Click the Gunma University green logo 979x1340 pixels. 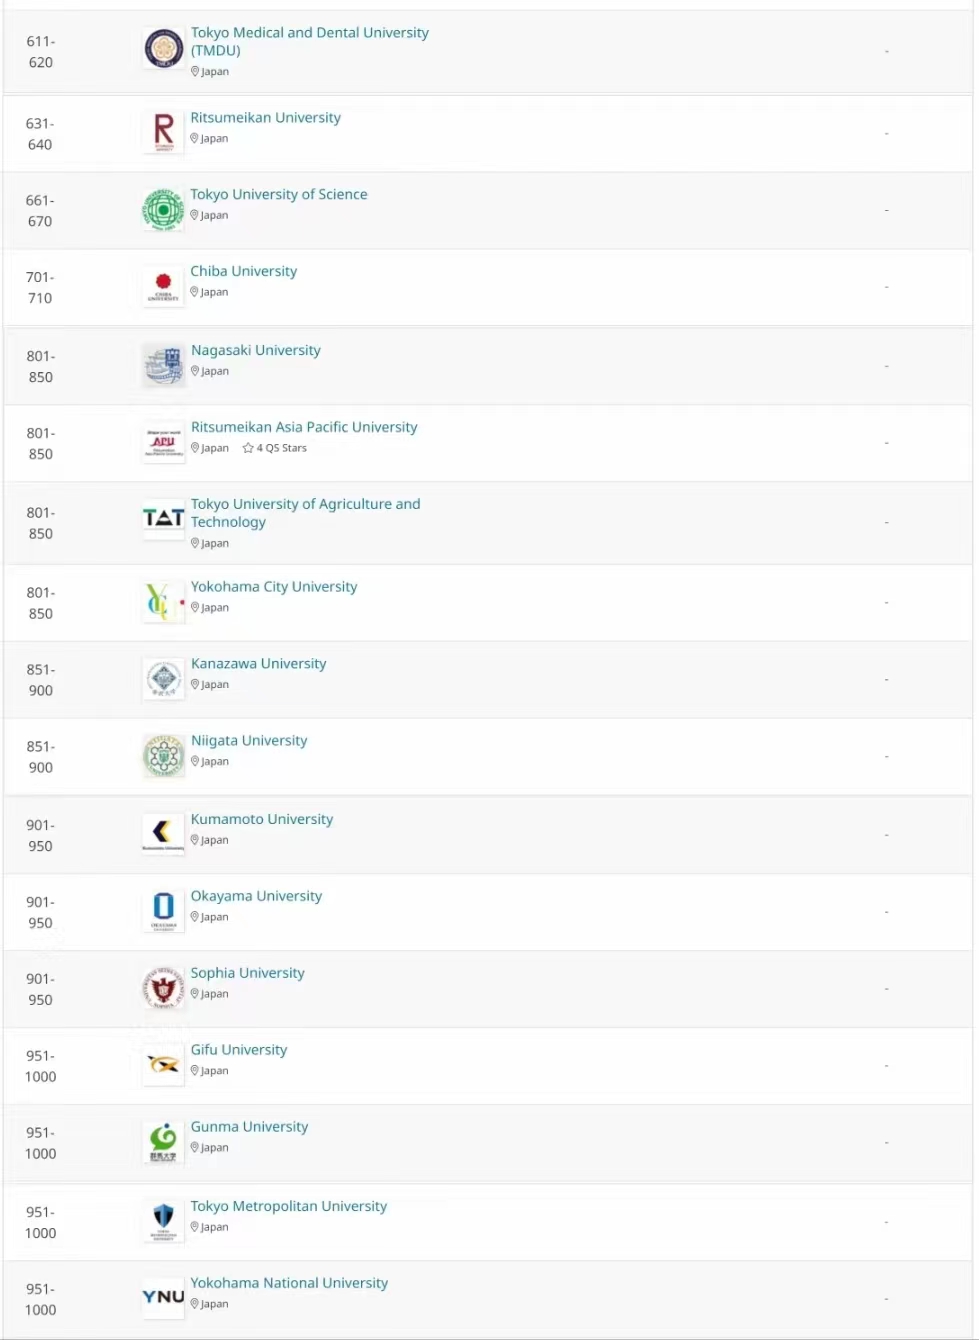tap(163, 1142)
